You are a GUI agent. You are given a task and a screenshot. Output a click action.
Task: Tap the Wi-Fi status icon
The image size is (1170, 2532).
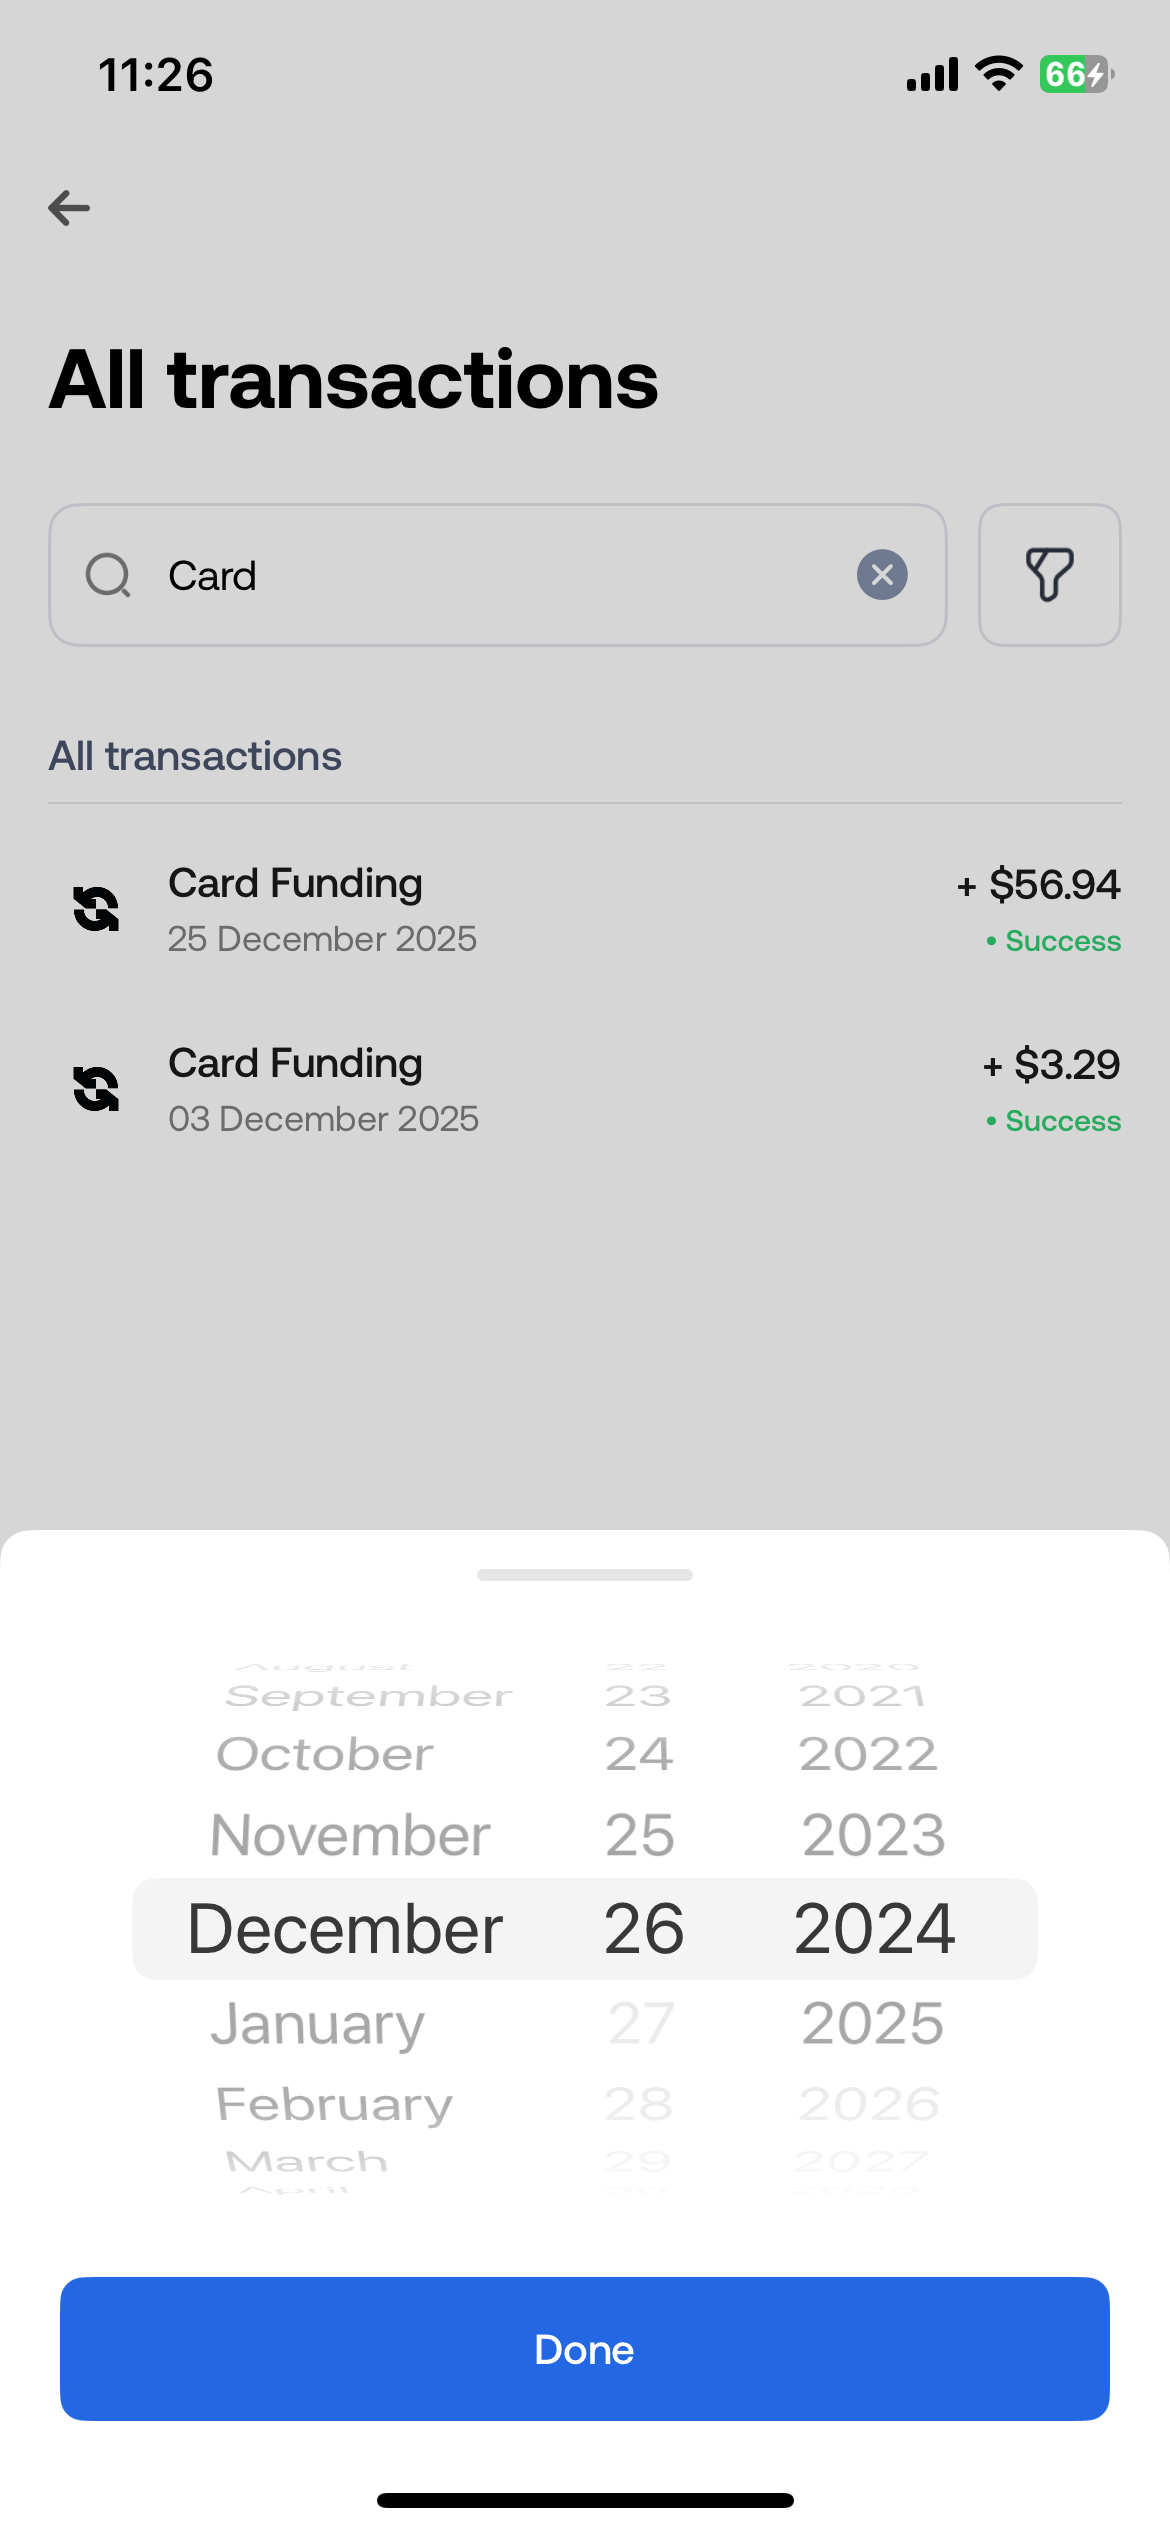click(999, 75)
